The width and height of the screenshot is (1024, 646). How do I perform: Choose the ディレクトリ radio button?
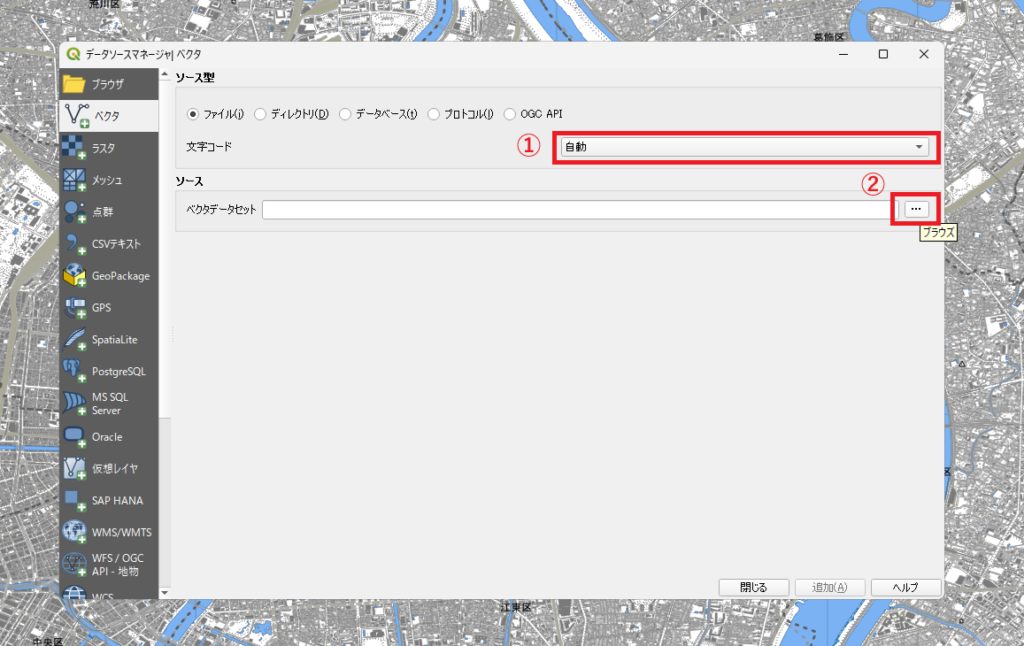260,114
